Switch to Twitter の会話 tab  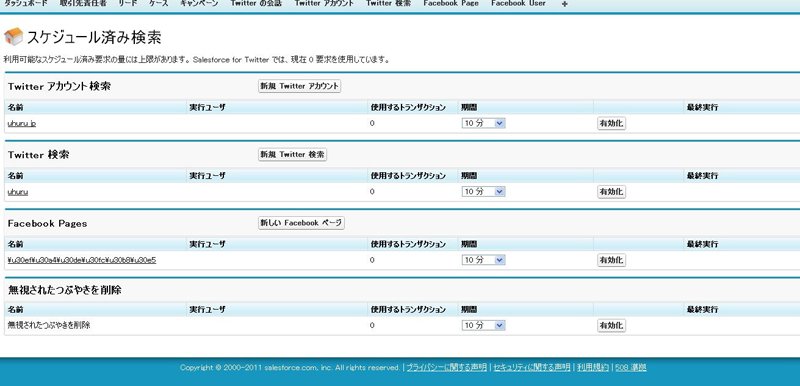(x=256, y=4)
